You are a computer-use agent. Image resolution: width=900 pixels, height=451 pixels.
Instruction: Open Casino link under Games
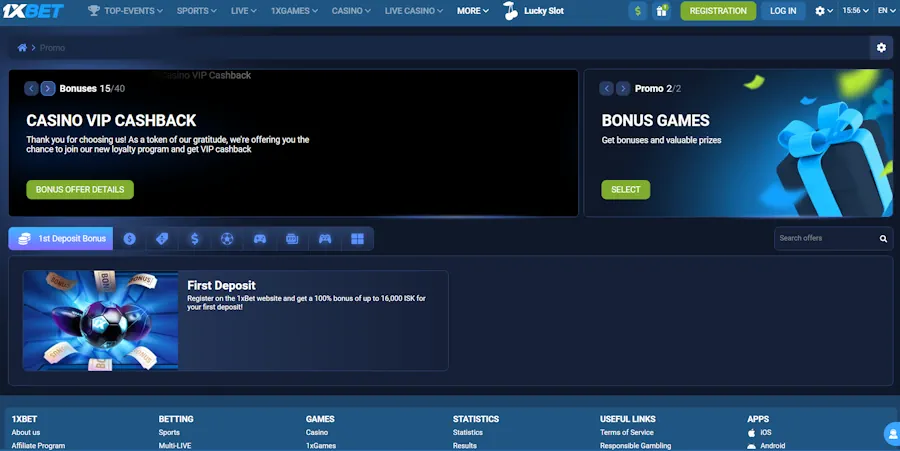(317, 432)
